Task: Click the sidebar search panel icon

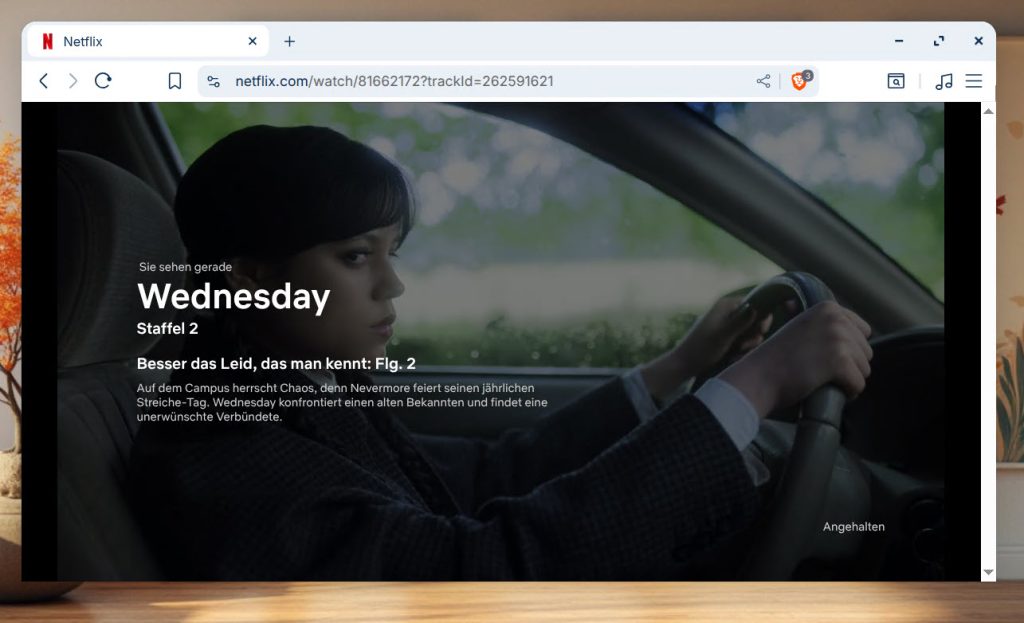Action: pyautogui.click(x=896, y=81)
